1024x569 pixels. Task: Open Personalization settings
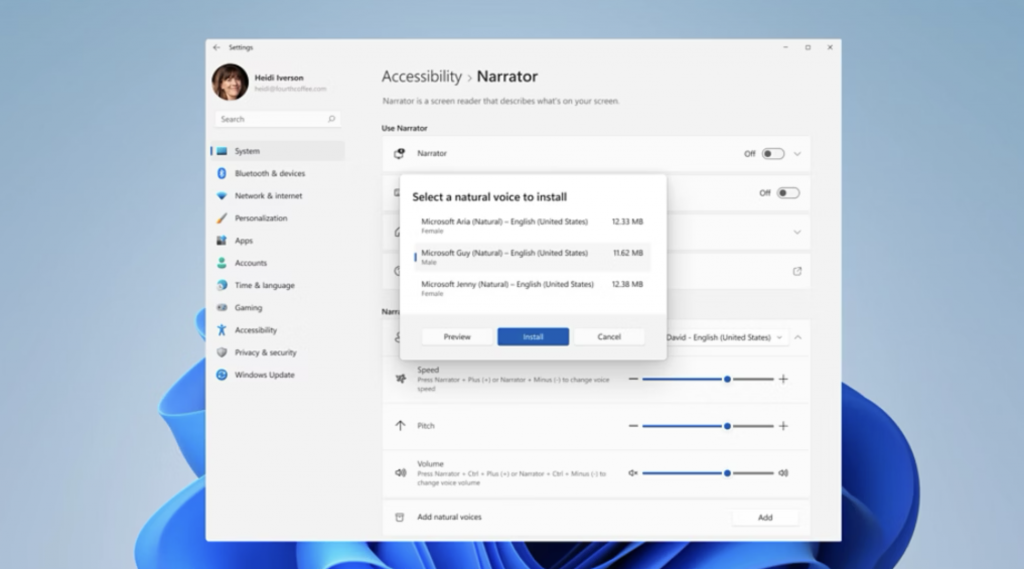[278, 218]
